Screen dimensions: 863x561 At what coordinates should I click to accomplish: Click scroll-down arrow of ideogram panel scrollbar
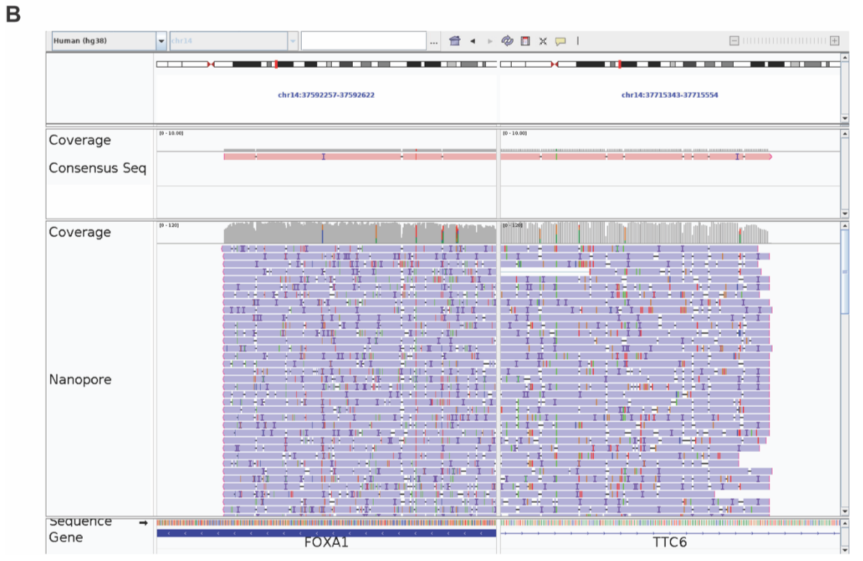coord(845,118)
